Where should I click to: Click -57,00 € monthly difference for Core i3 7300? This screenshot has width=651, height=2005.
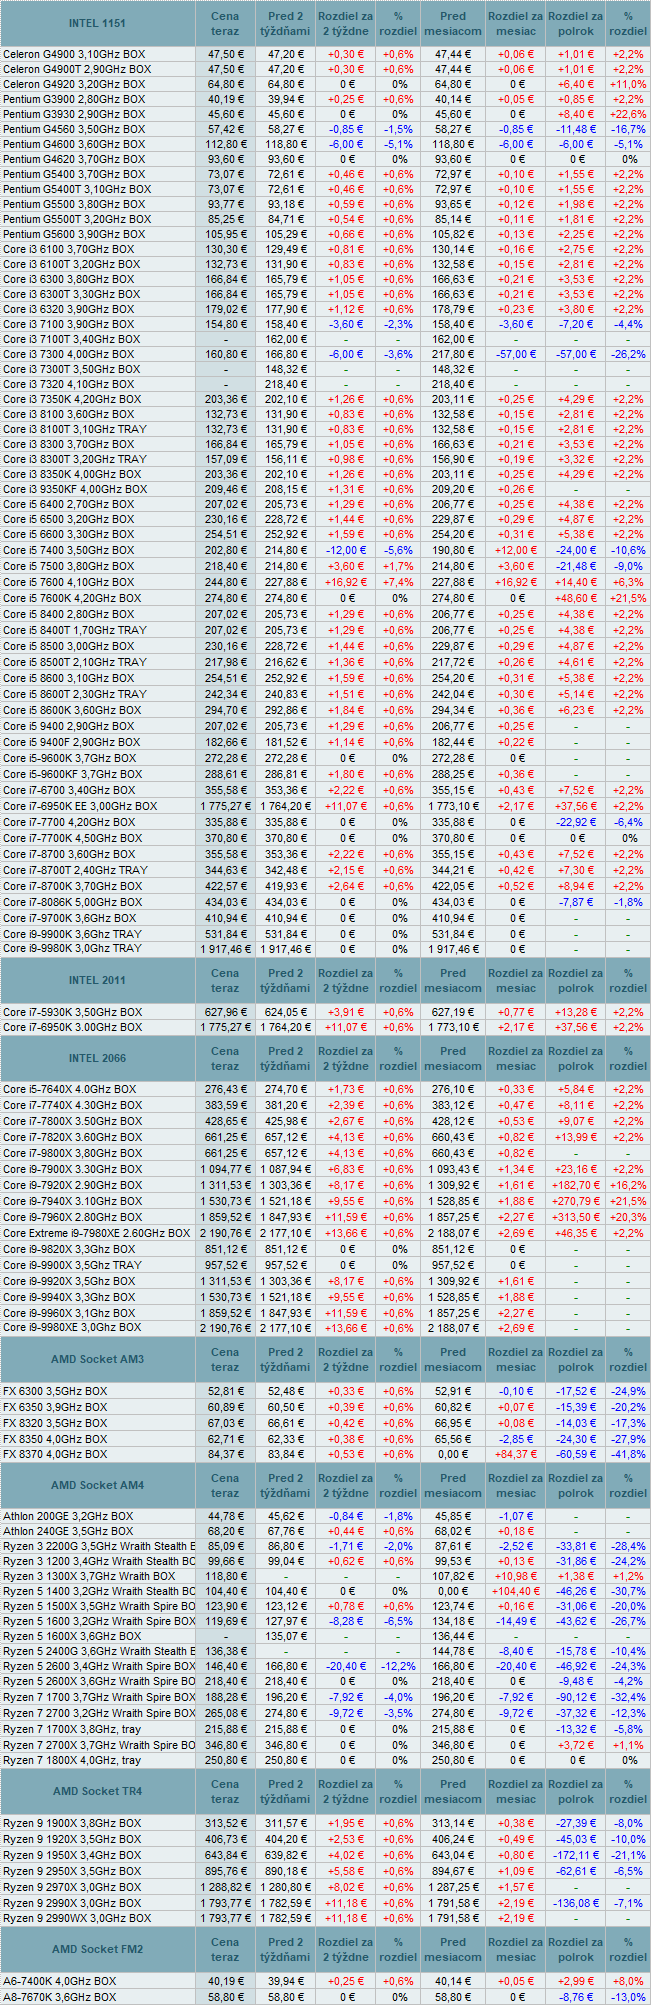516,354
